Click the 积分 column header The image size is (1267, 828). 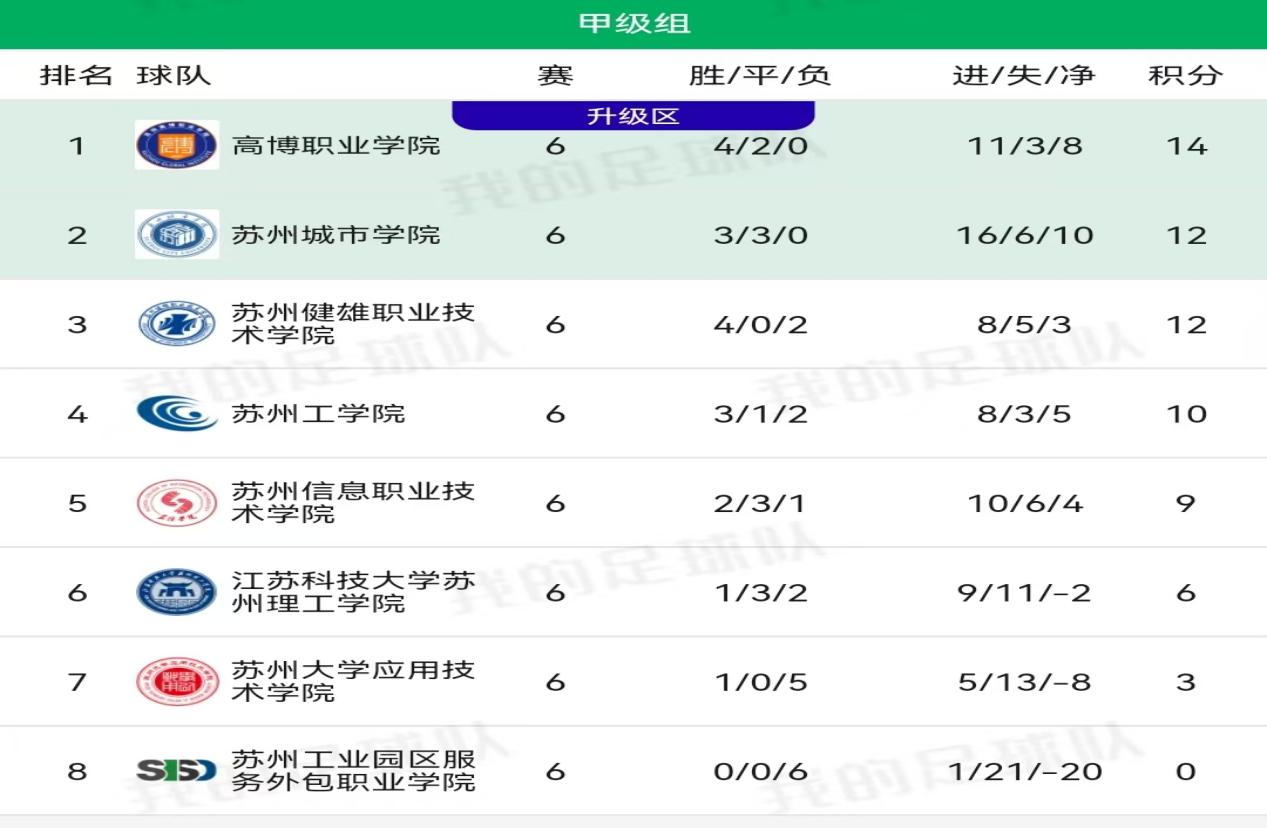coord(1186,76)
